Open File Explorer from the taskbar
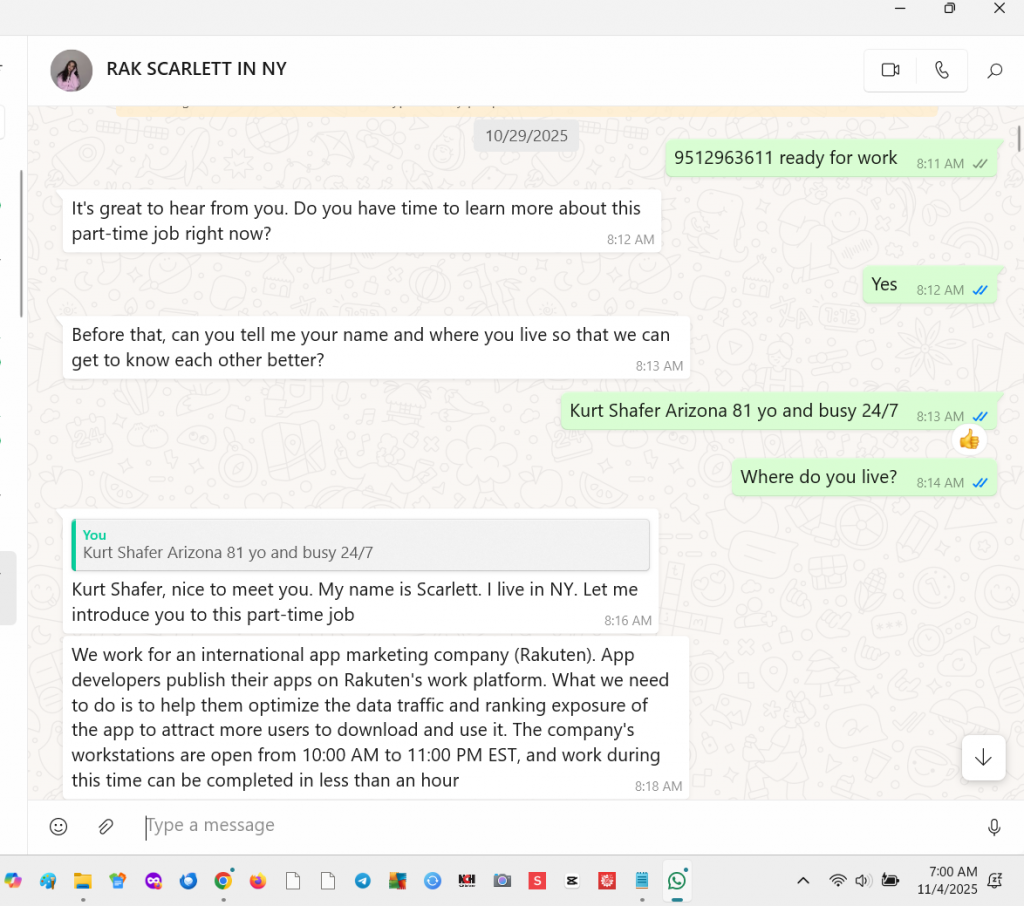 [x=83, y=881]
